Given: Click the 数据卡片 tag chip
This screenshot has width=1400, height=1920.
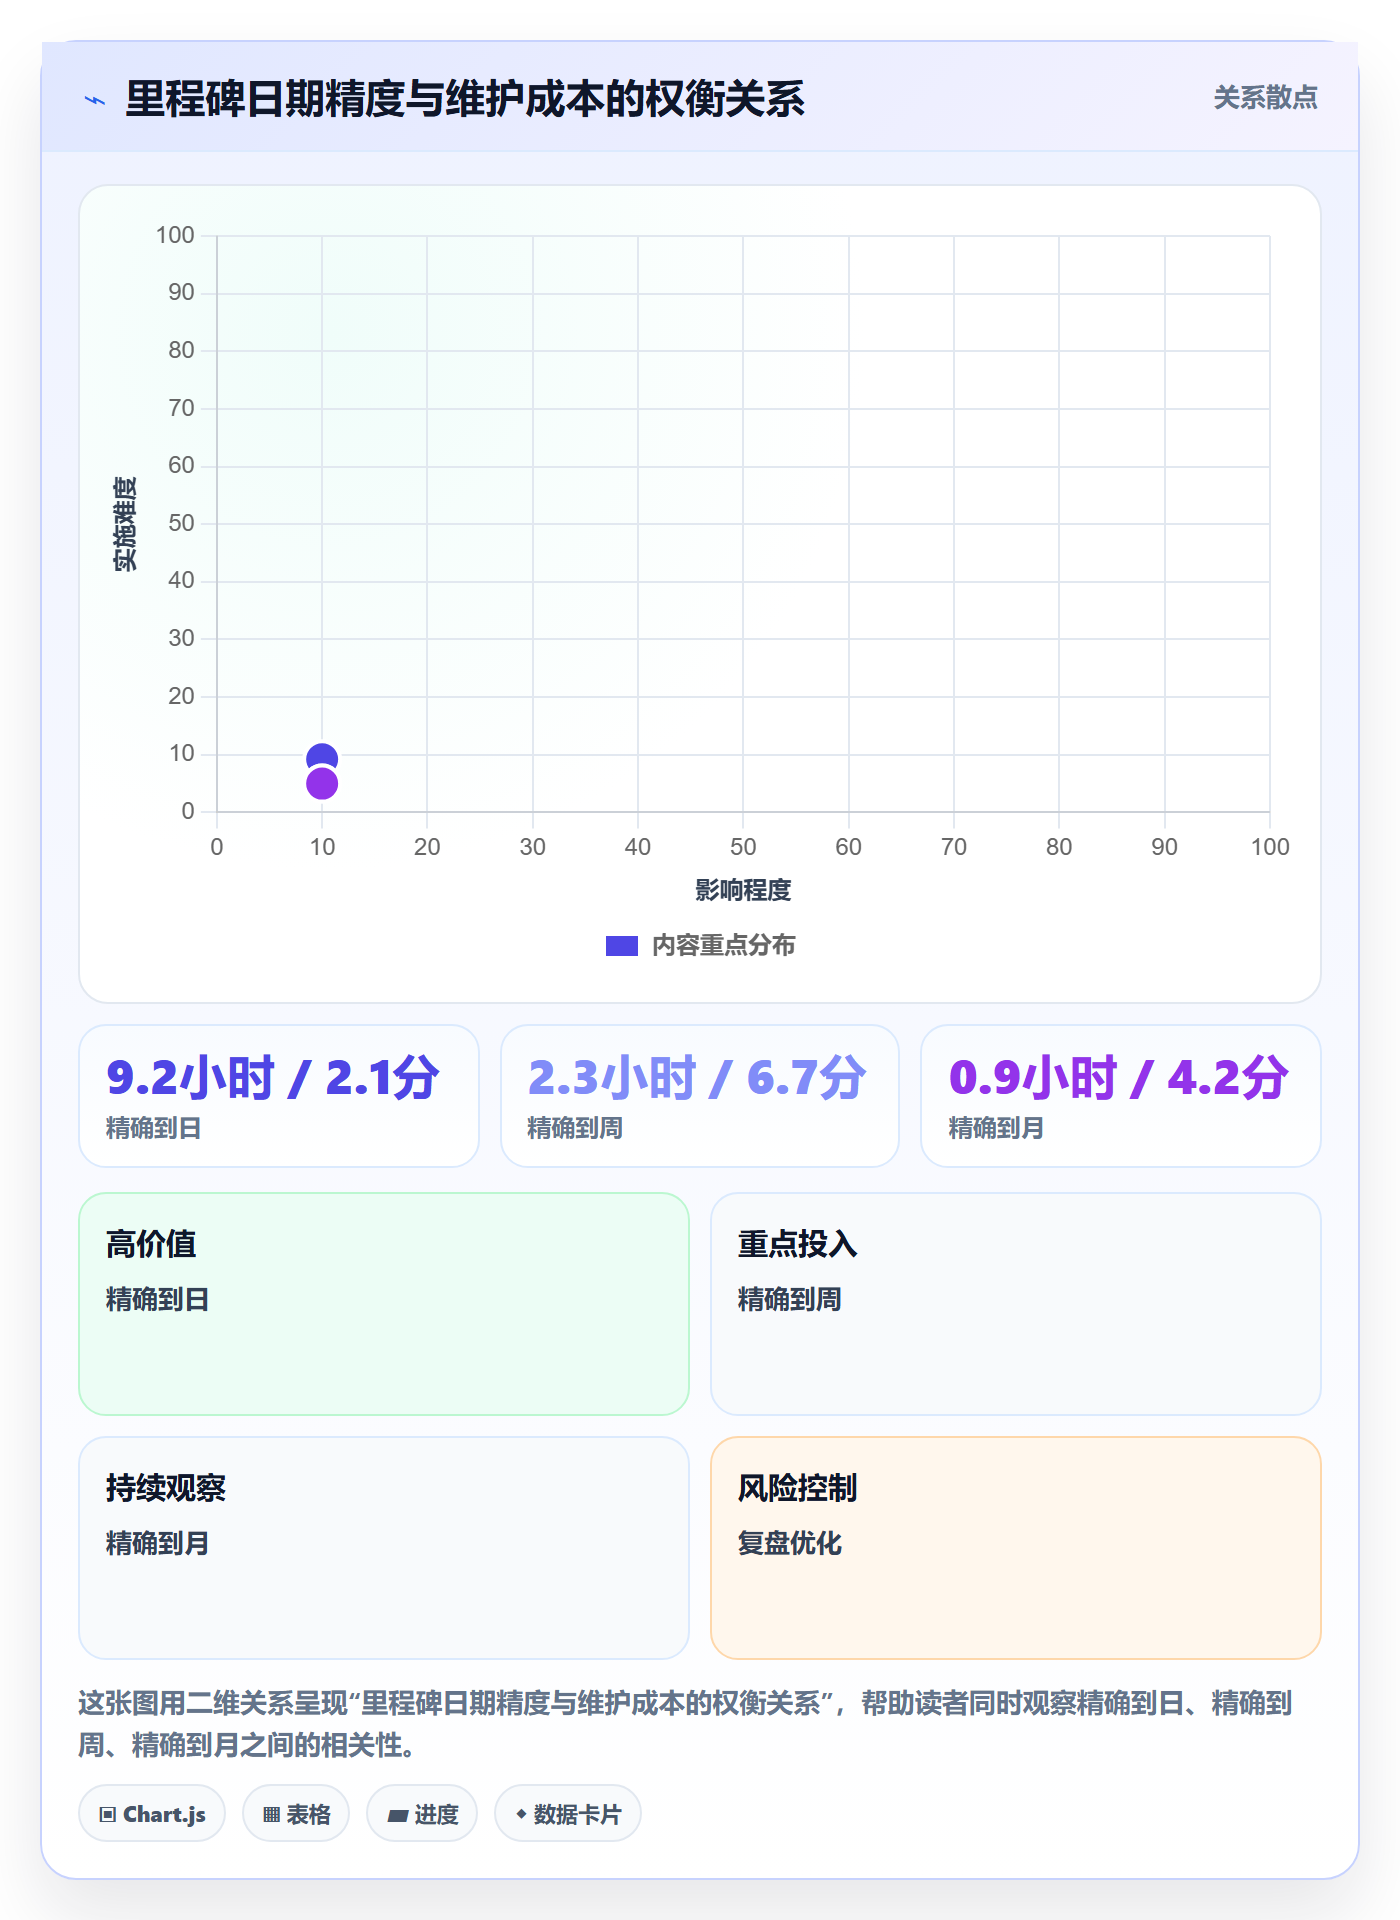Looking at the screenshot, I should [568, 1814].
